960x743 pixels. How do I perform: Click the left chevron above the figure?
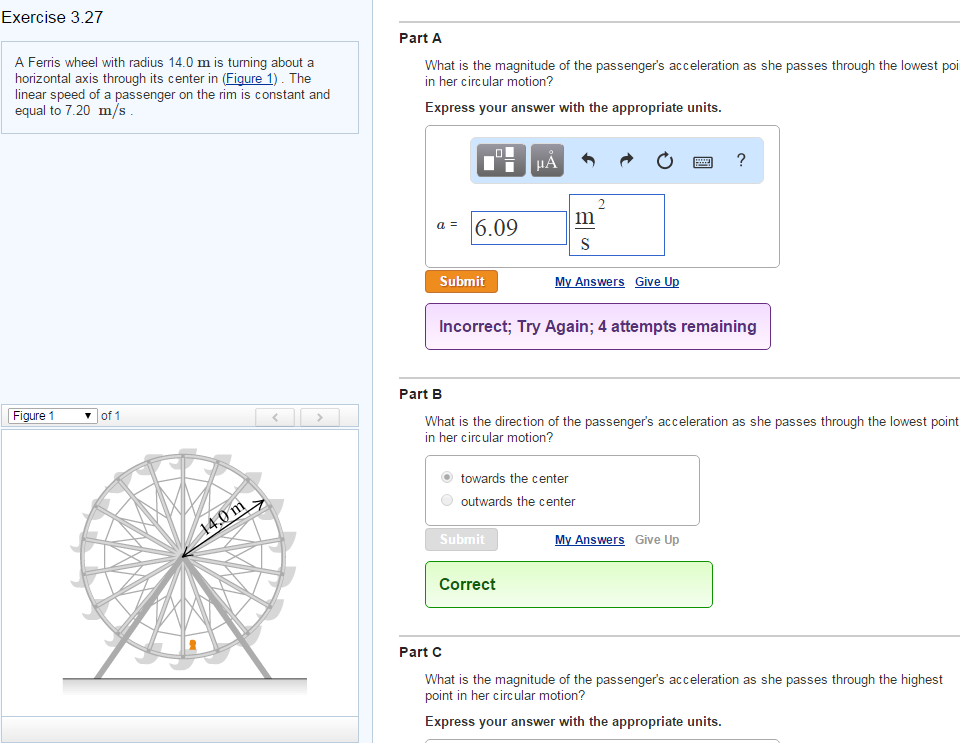point(275,416)
